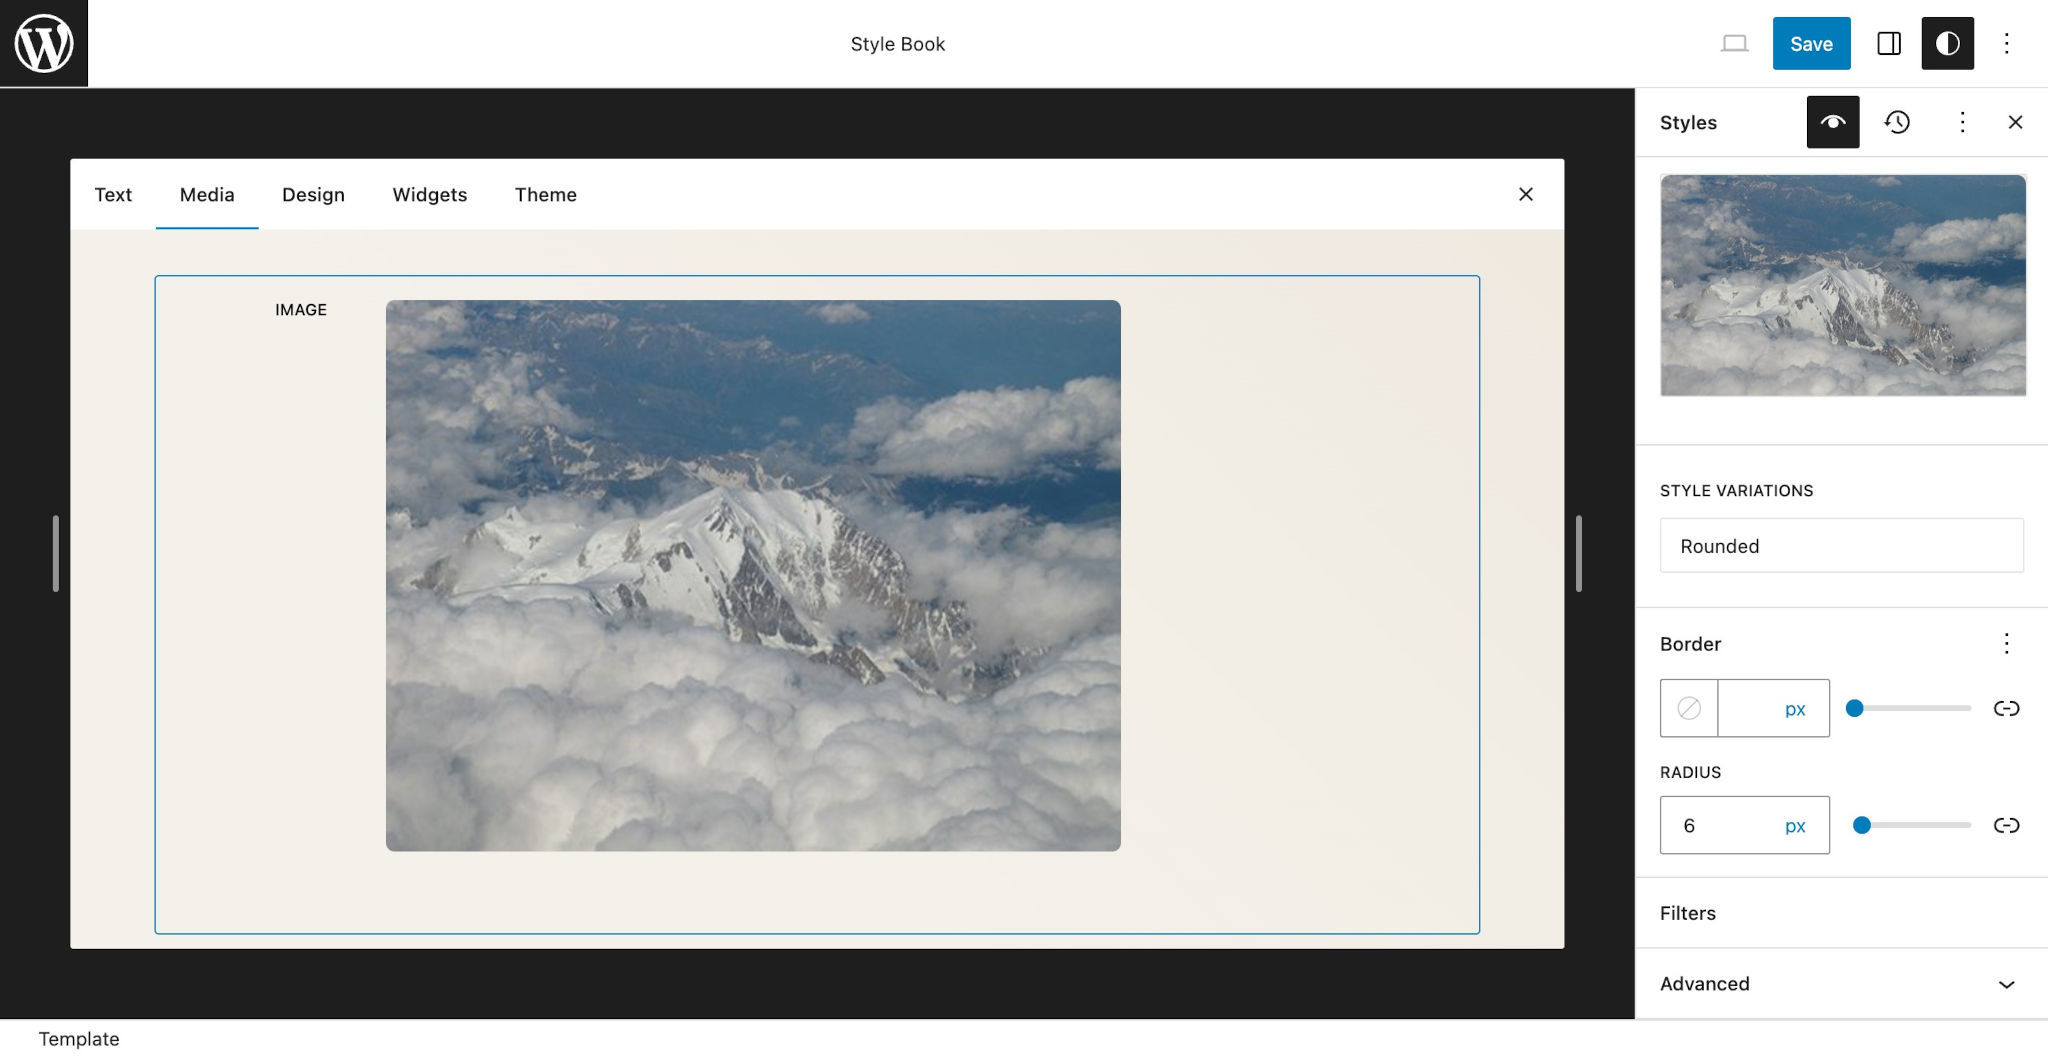This screenshot has height=1056, width=2048.
Task: Click the link icon beside border width slider
Action: (x=2006, y=708)
